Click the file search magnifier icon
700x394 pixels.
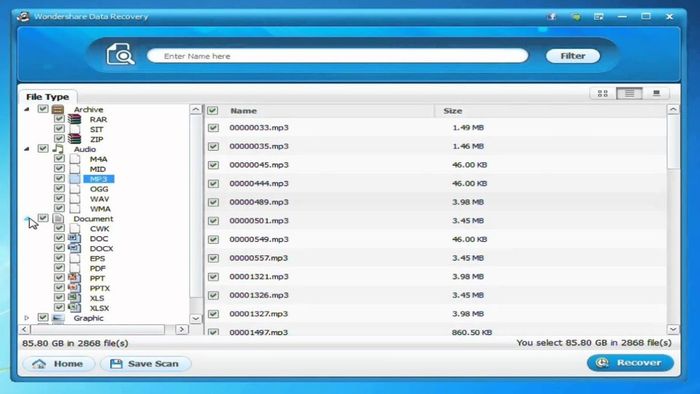(120, 54)
